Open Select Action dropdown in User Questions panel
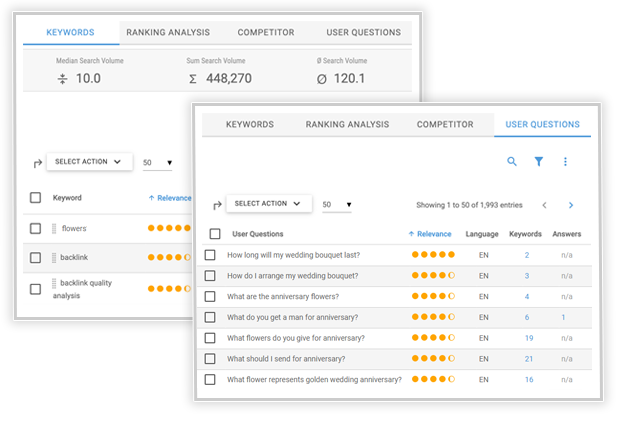The height and width of the screenshot is (423, 621). 266,204
